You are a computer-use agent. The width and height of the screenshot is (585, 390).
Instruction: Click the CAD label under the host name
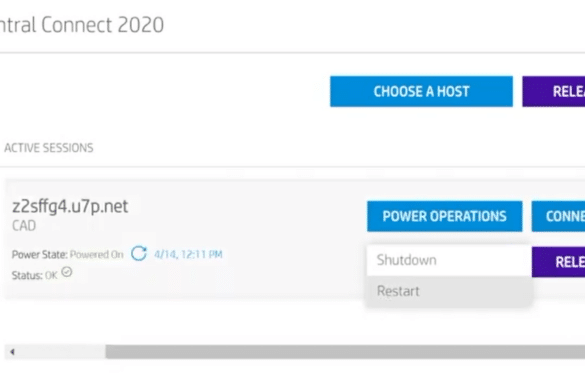click(24, 226)
